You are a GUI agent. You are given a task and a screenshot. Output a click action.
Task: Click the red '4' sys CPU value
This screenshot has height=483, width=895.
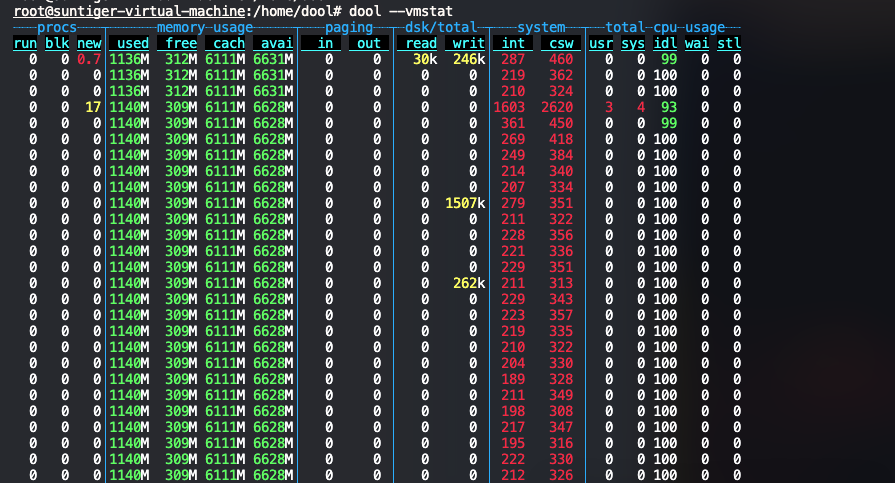[x=641, y=107]
